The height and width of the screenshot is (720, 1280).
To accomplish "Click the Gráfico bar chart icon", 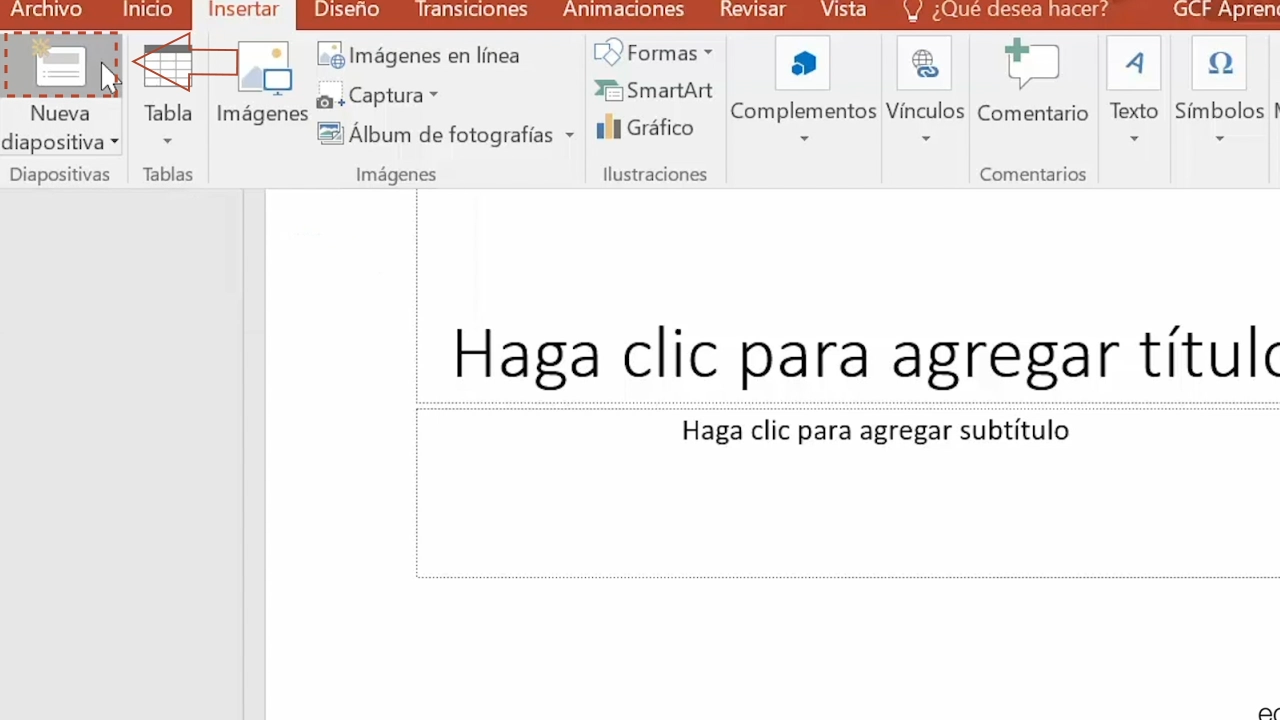I will click(608, 127).
